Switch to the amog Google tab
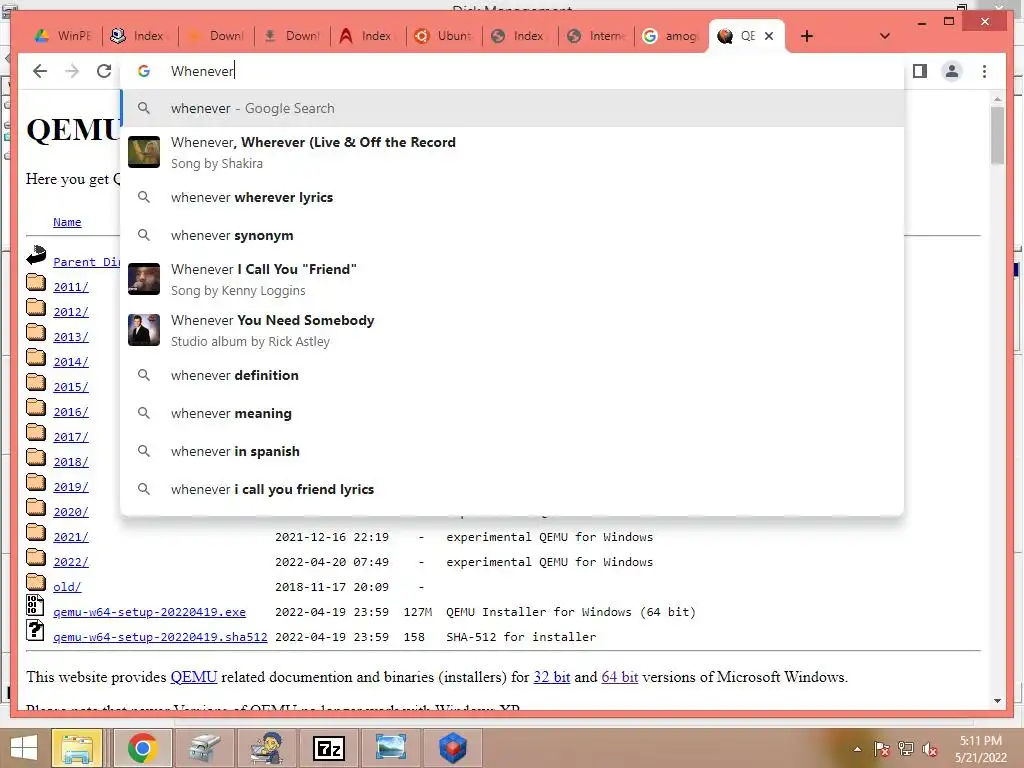The image size is (1024, 768). [x=671, y=36]
